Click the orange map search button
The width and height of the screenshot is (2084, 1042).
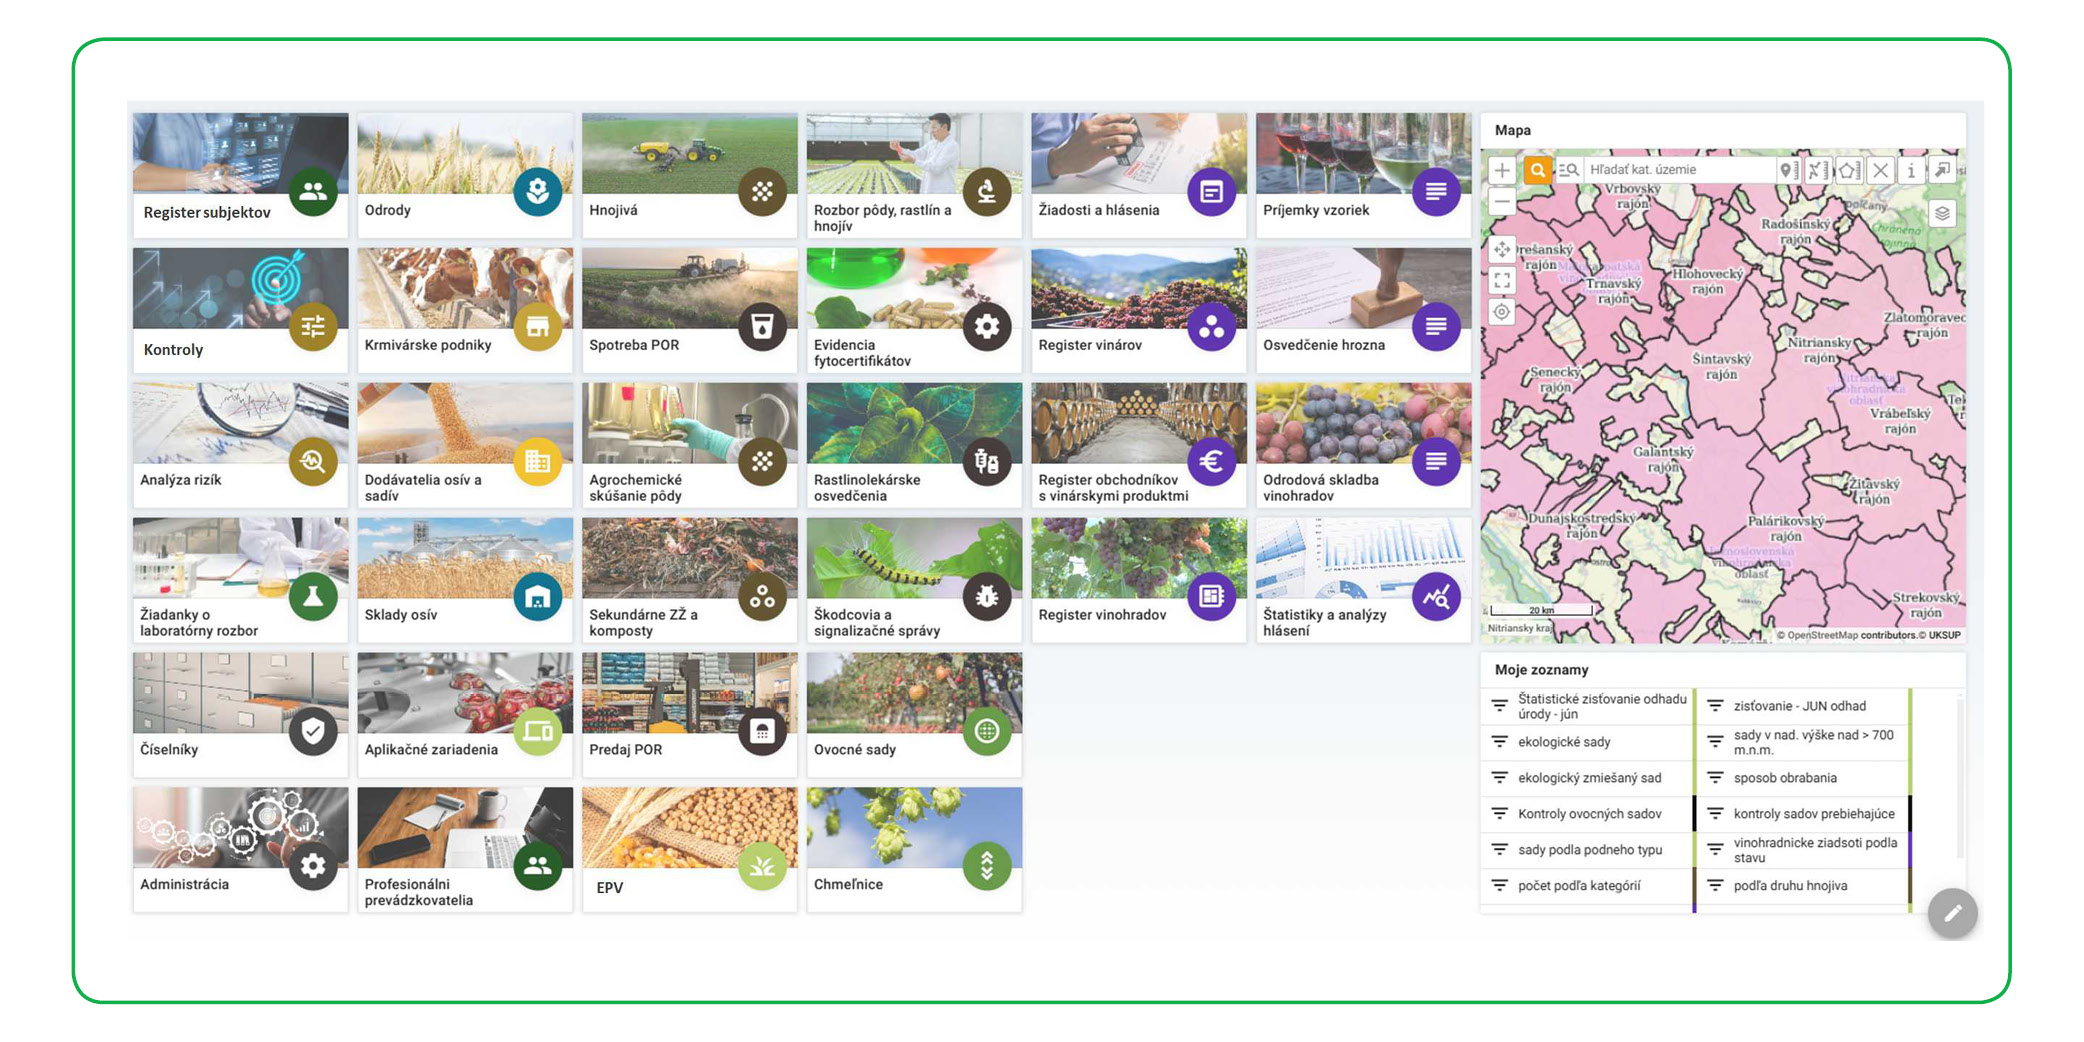[1537, 170]
